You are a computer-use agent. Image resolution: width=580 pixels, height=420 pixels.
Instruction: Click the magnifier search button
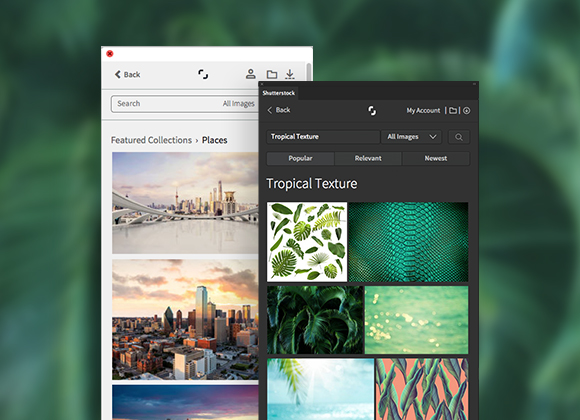tap(459, 137)
